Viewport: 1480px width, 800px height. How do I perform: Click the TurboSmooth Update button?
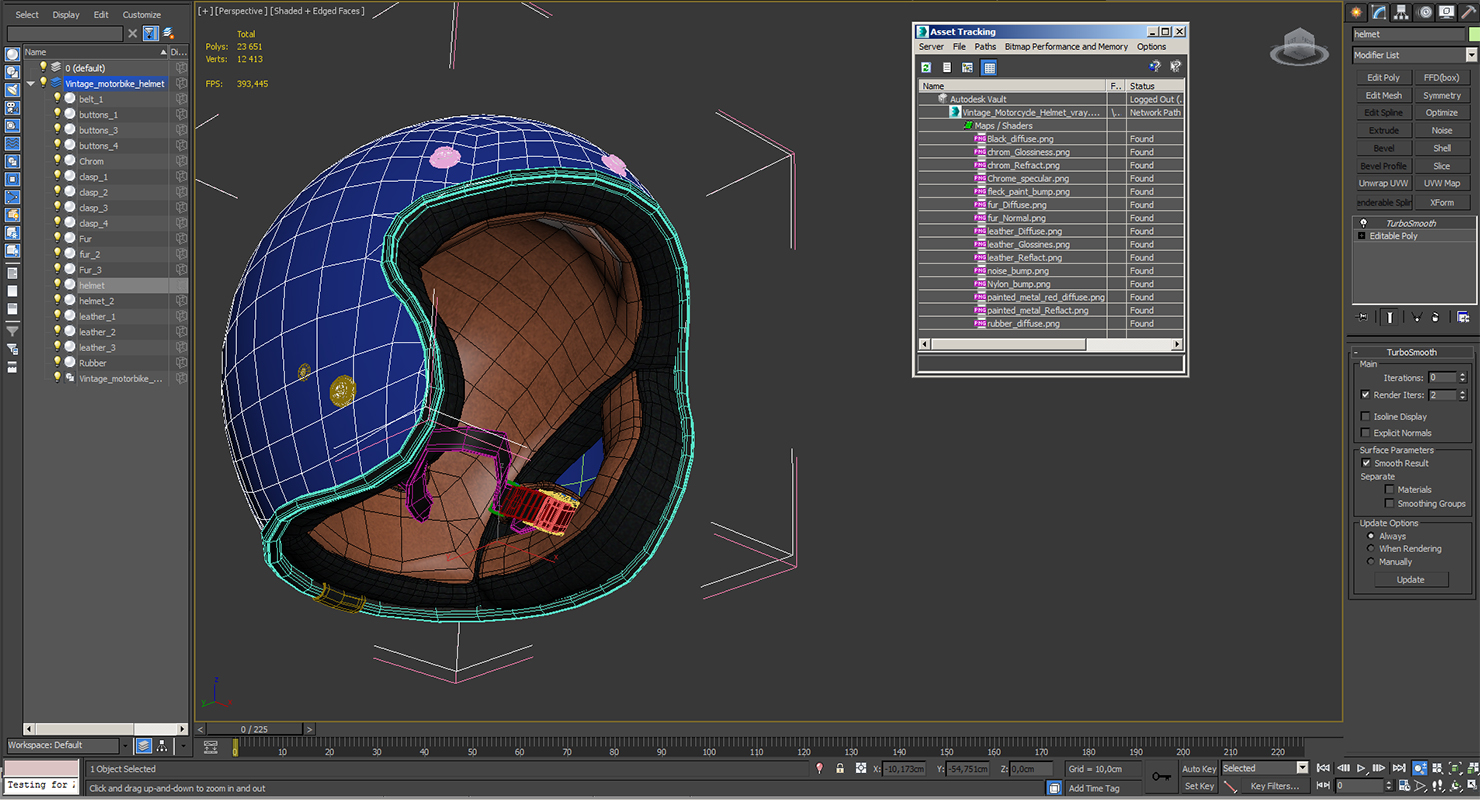pyautogui.click(x=1410, y=580)
